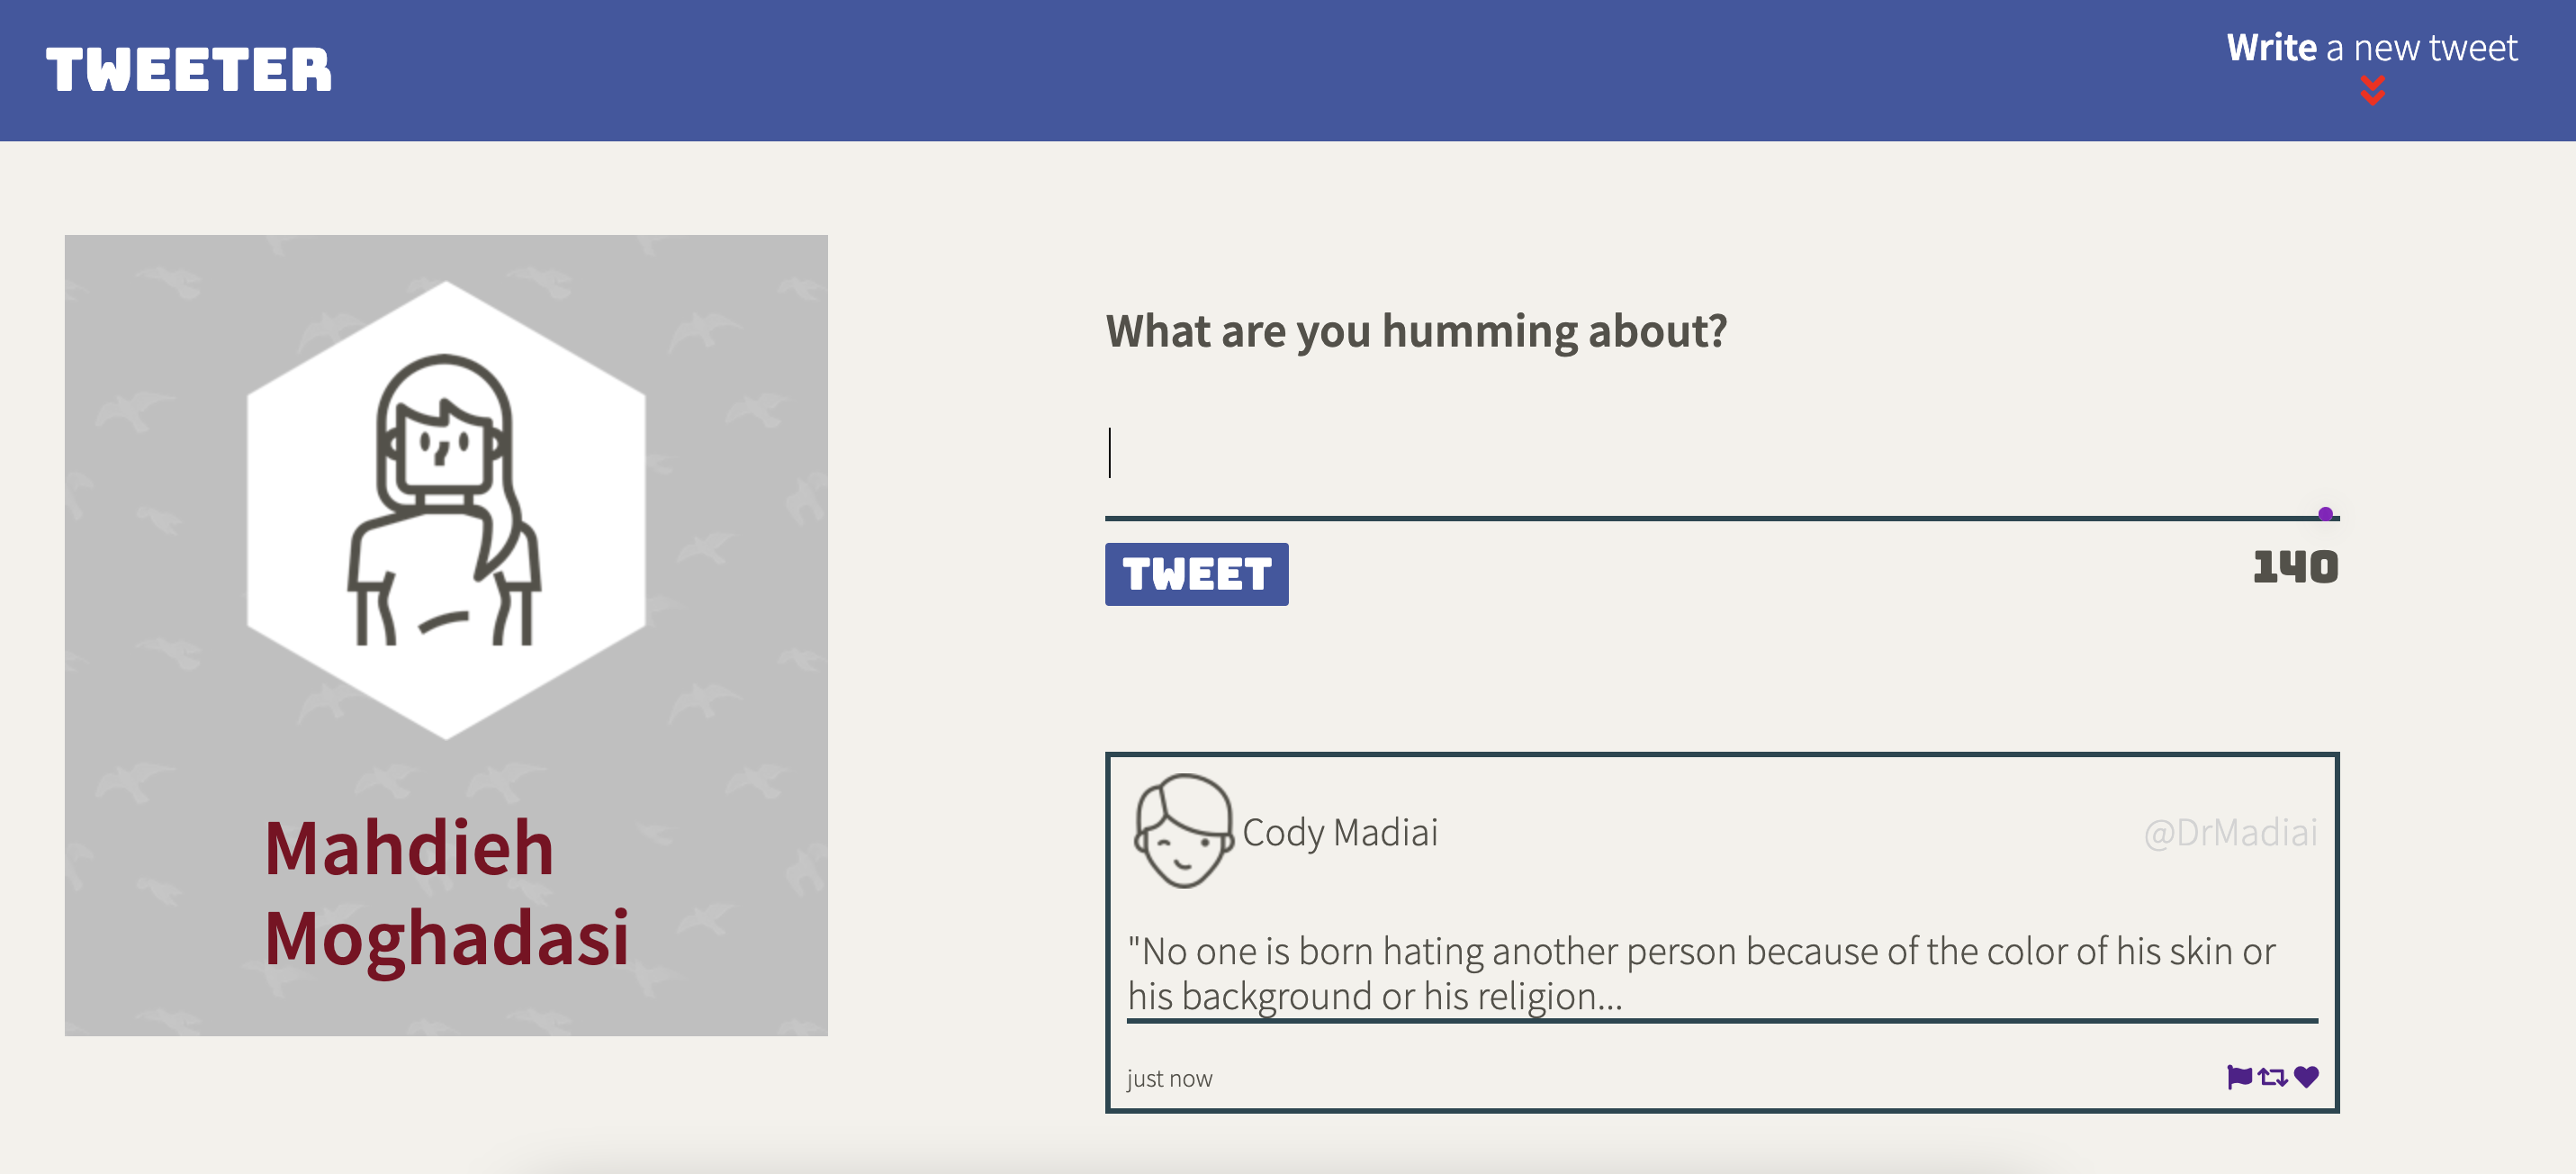Submit with the blue TWEET button
The width and height of the screenshot is (2576, 1174).
(1196, 574)
